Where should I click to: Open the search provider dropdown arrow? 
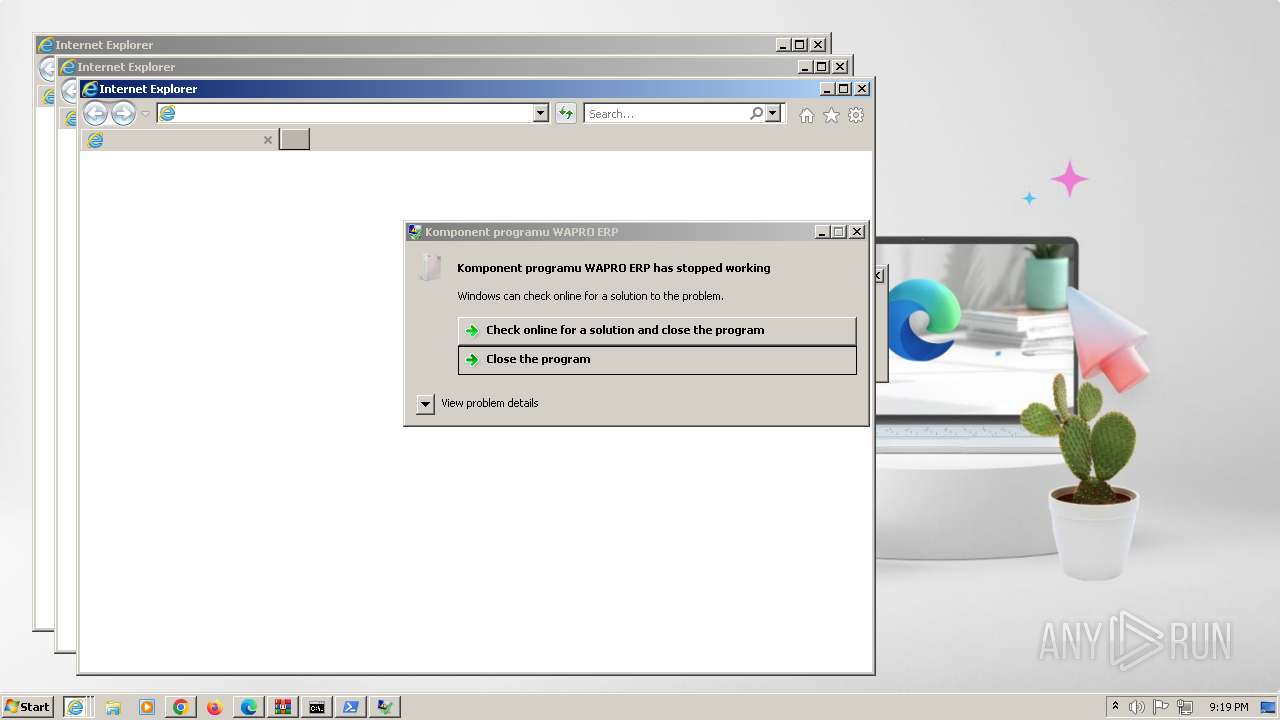(772, 114)
